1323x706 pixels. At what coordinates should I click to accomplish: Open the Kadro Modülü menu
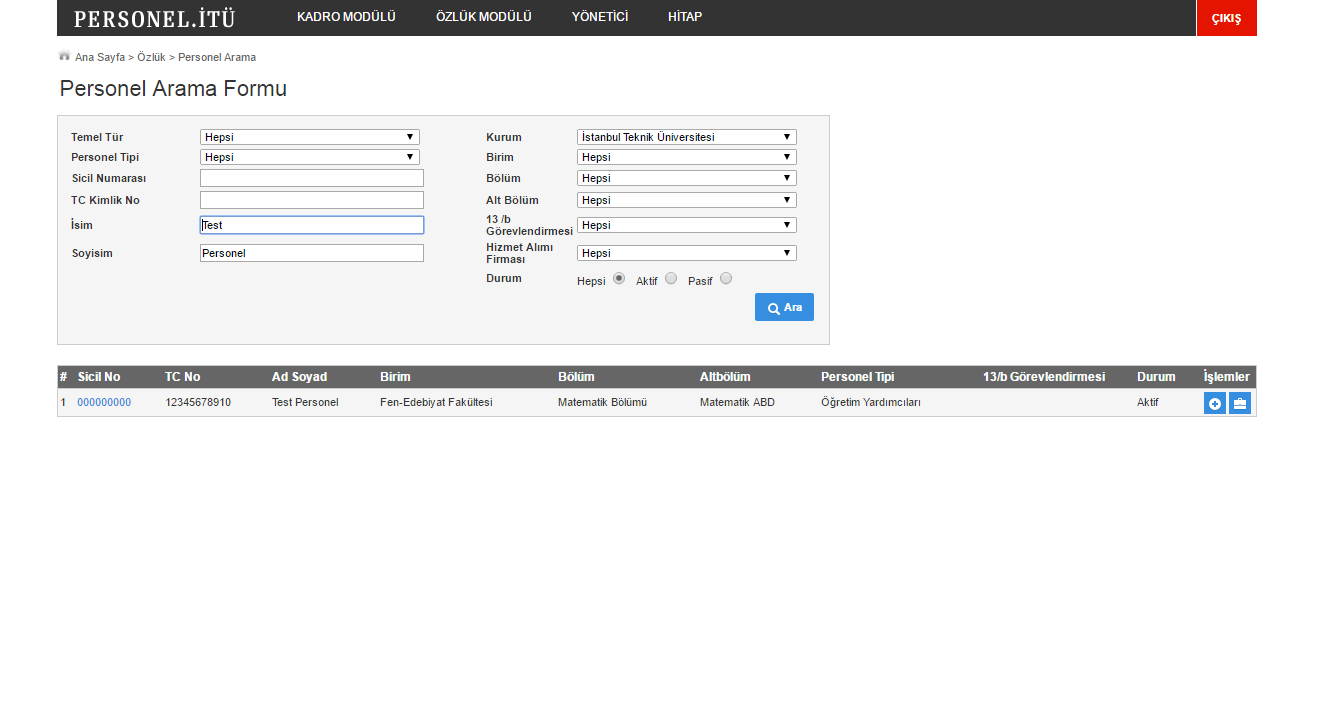[x=346, y=17]
